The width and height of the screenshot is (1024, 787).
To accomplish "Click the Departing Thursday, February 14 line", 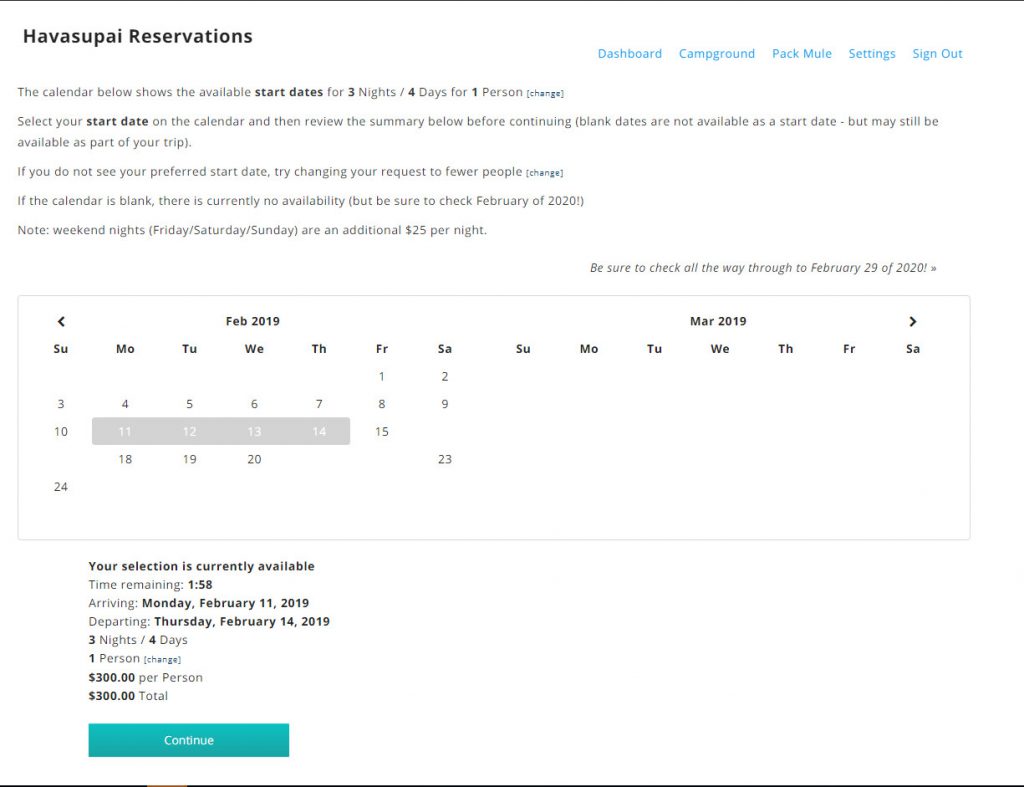I will [x=209, y=621].
